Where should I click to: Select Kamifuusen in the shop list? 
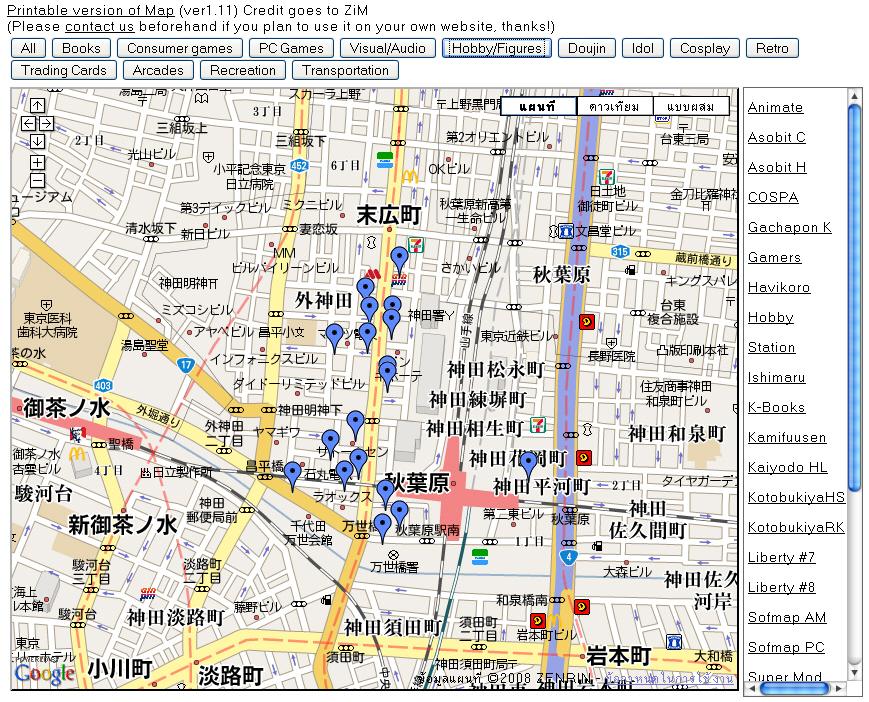[787, 437]
